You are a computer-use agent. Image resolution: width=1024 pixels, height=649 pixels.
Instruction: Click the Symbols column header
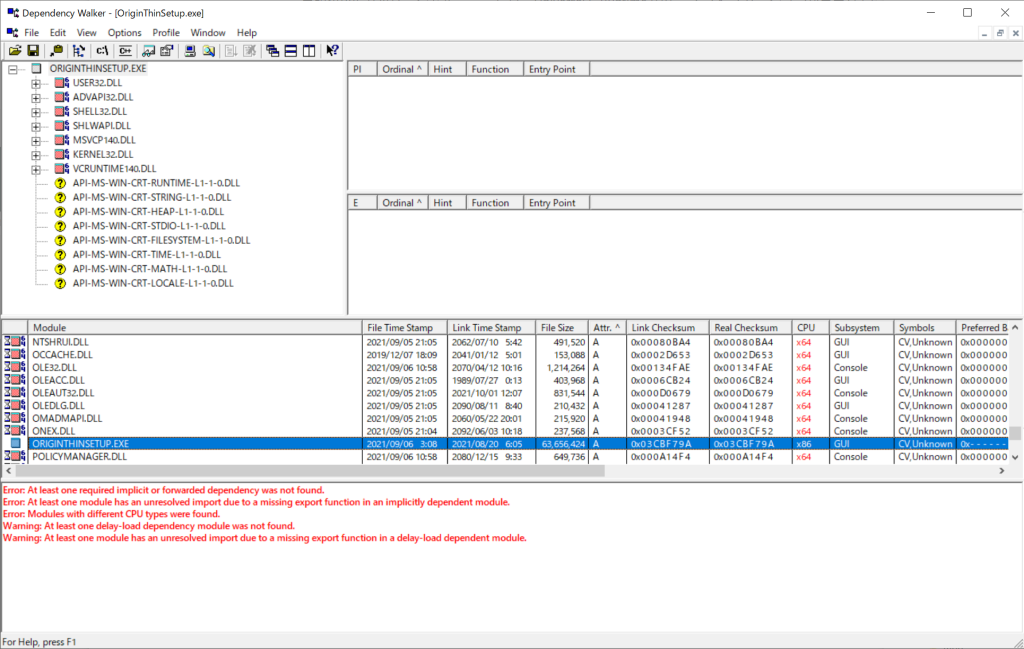point(924,328)
